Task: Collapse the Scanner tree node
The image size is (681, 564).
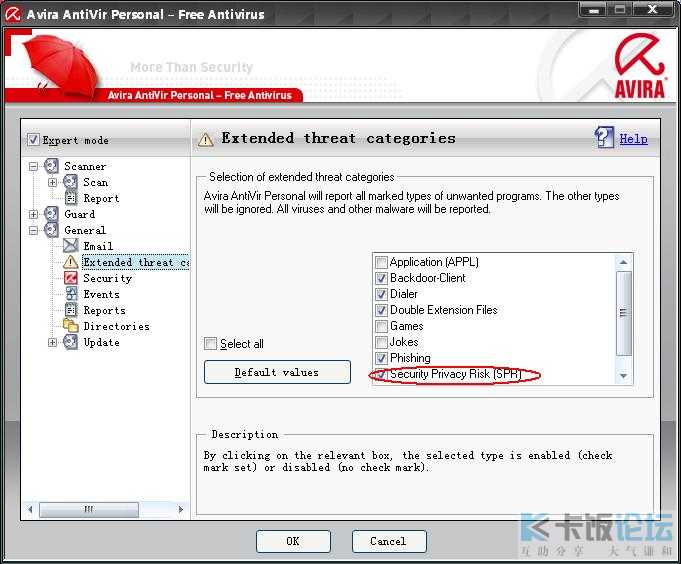Action: click(34, 166)
